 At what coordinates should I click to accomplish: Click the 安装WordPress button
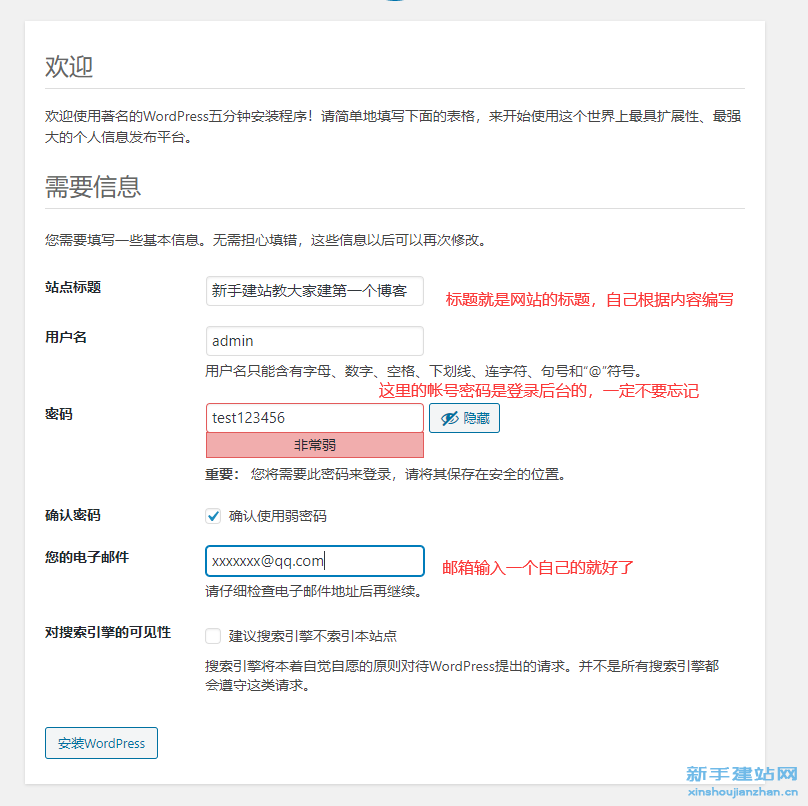102,743
